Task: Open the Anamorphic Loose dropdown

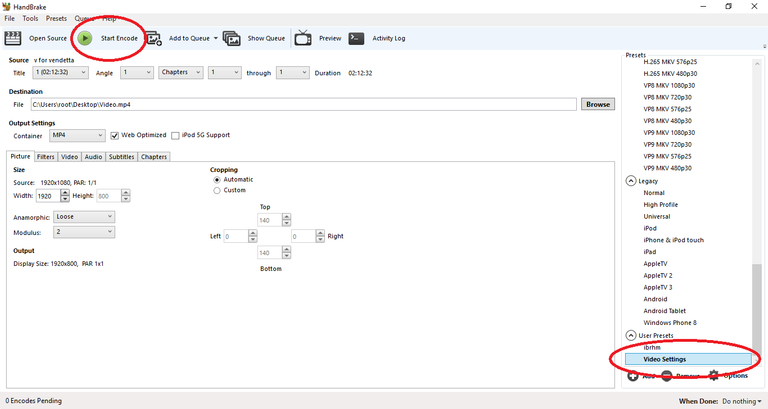Action: pos(84,217)
